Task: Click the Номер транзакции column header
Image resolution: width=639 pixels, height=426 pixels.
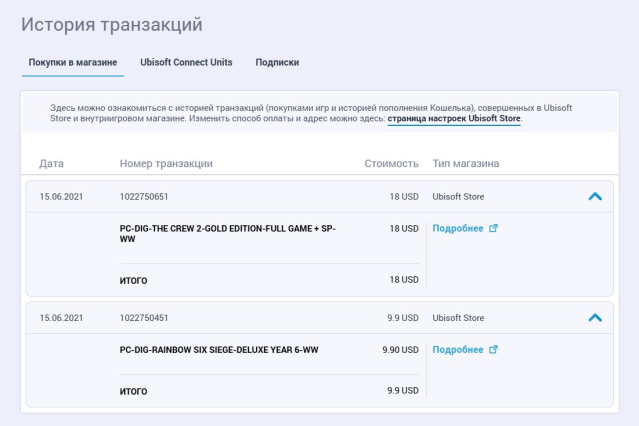Action: point(166,163)
